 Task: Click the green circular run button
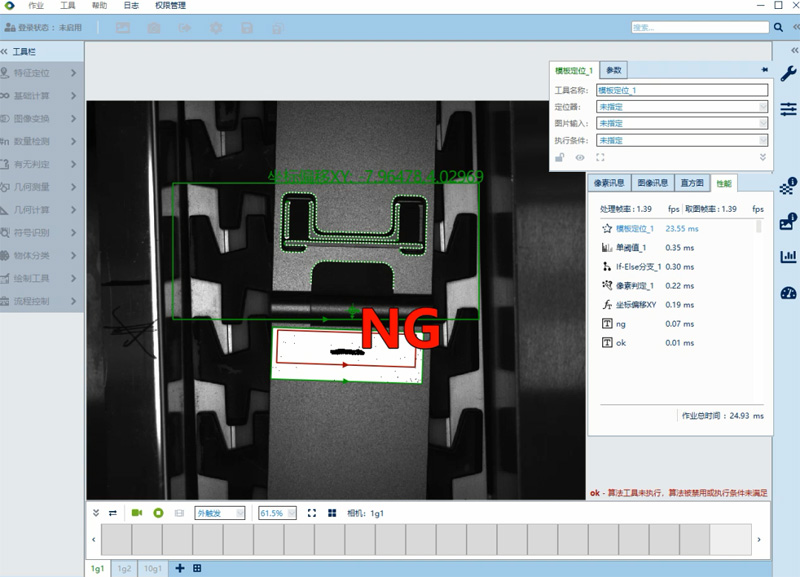click(158, 513)
